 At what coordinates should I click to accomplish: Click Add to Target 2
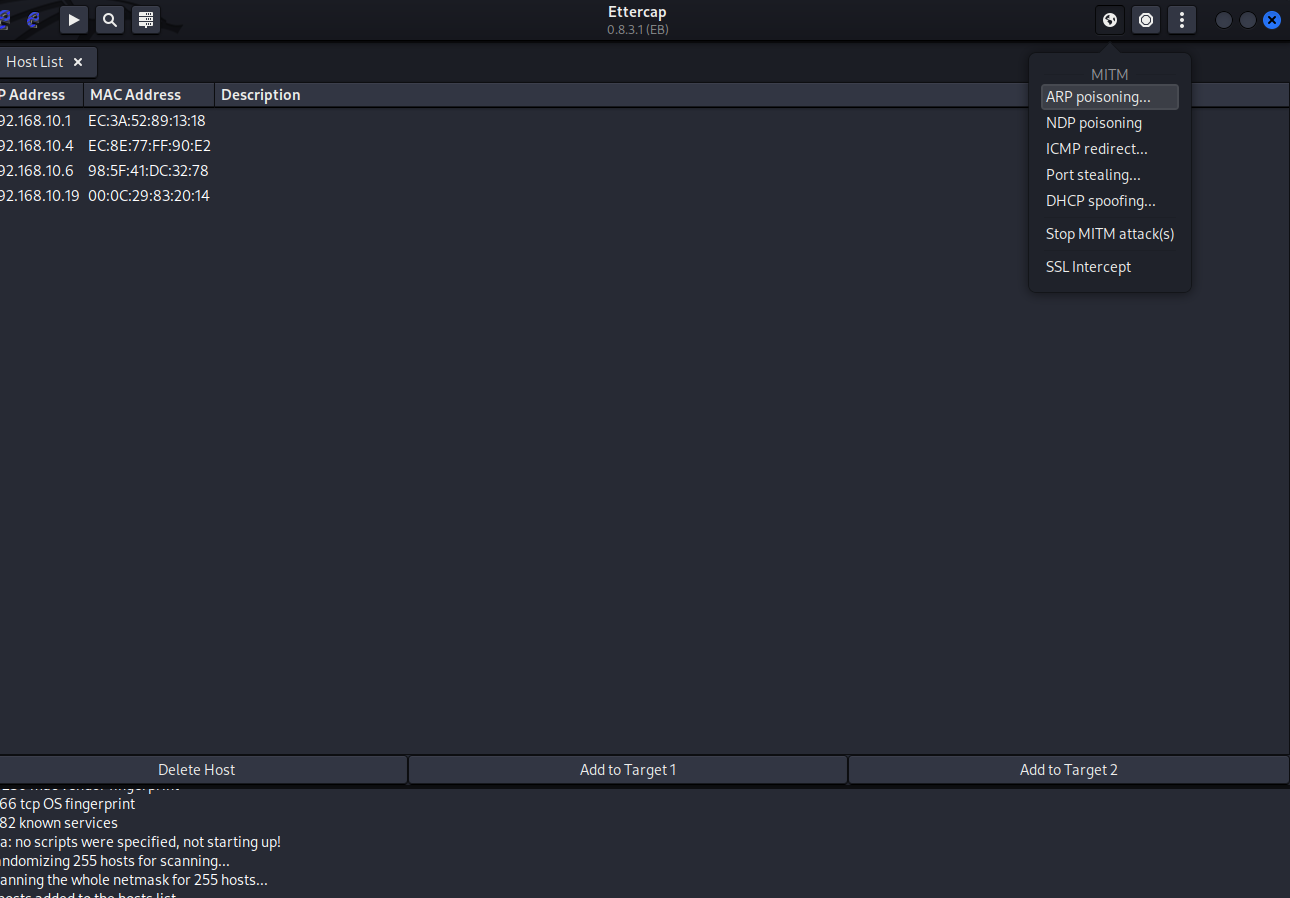coord(1069,770)
